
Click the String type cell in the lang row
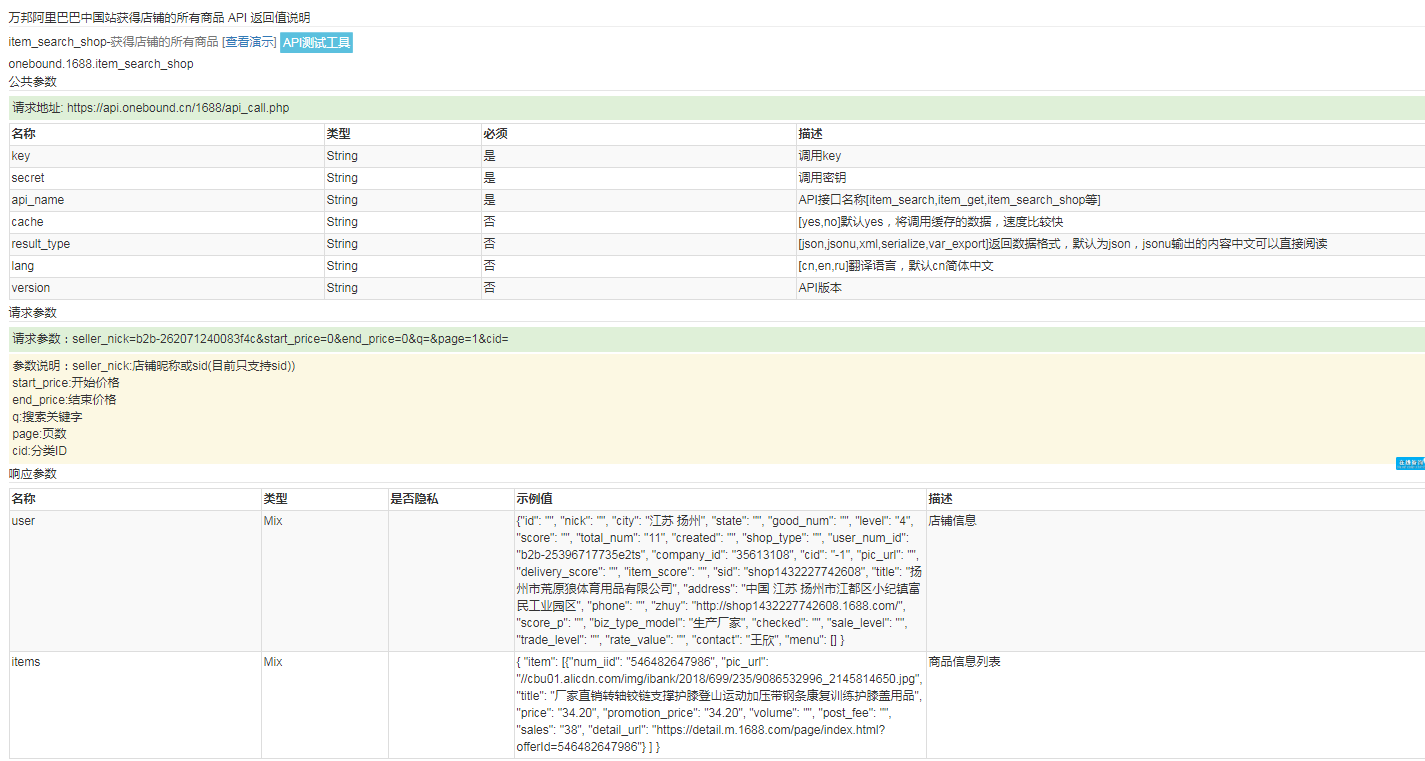pyautogui.click(x=402, y=266)
